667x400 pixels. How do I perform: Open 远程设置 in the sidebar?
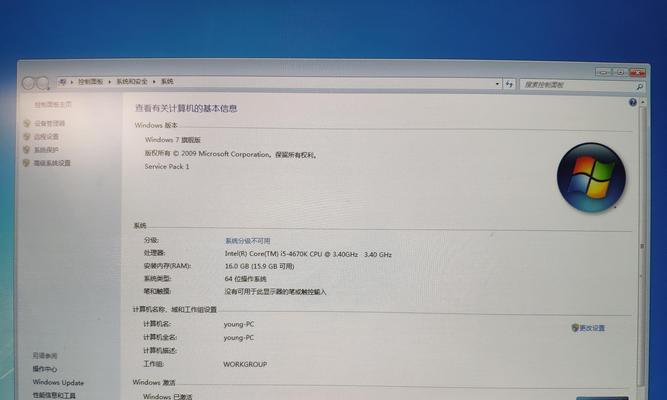(46, 137)
